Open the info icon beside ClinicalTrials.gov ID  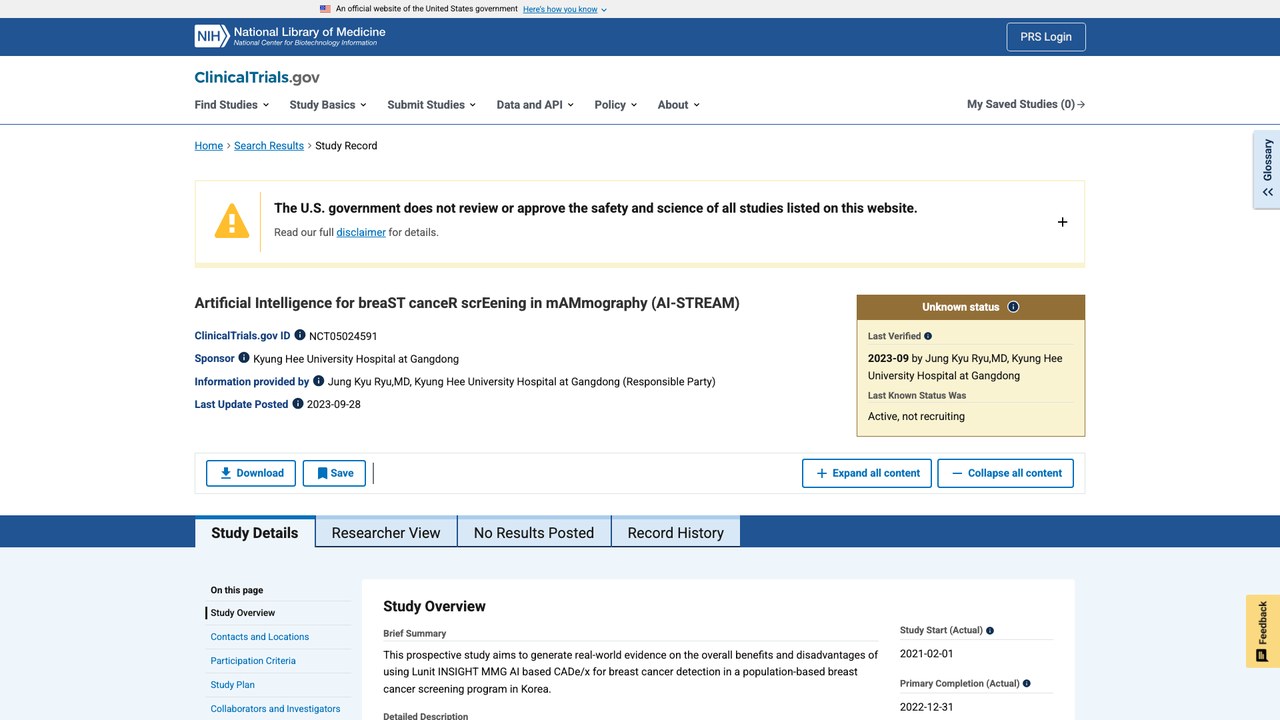[300, 335]
